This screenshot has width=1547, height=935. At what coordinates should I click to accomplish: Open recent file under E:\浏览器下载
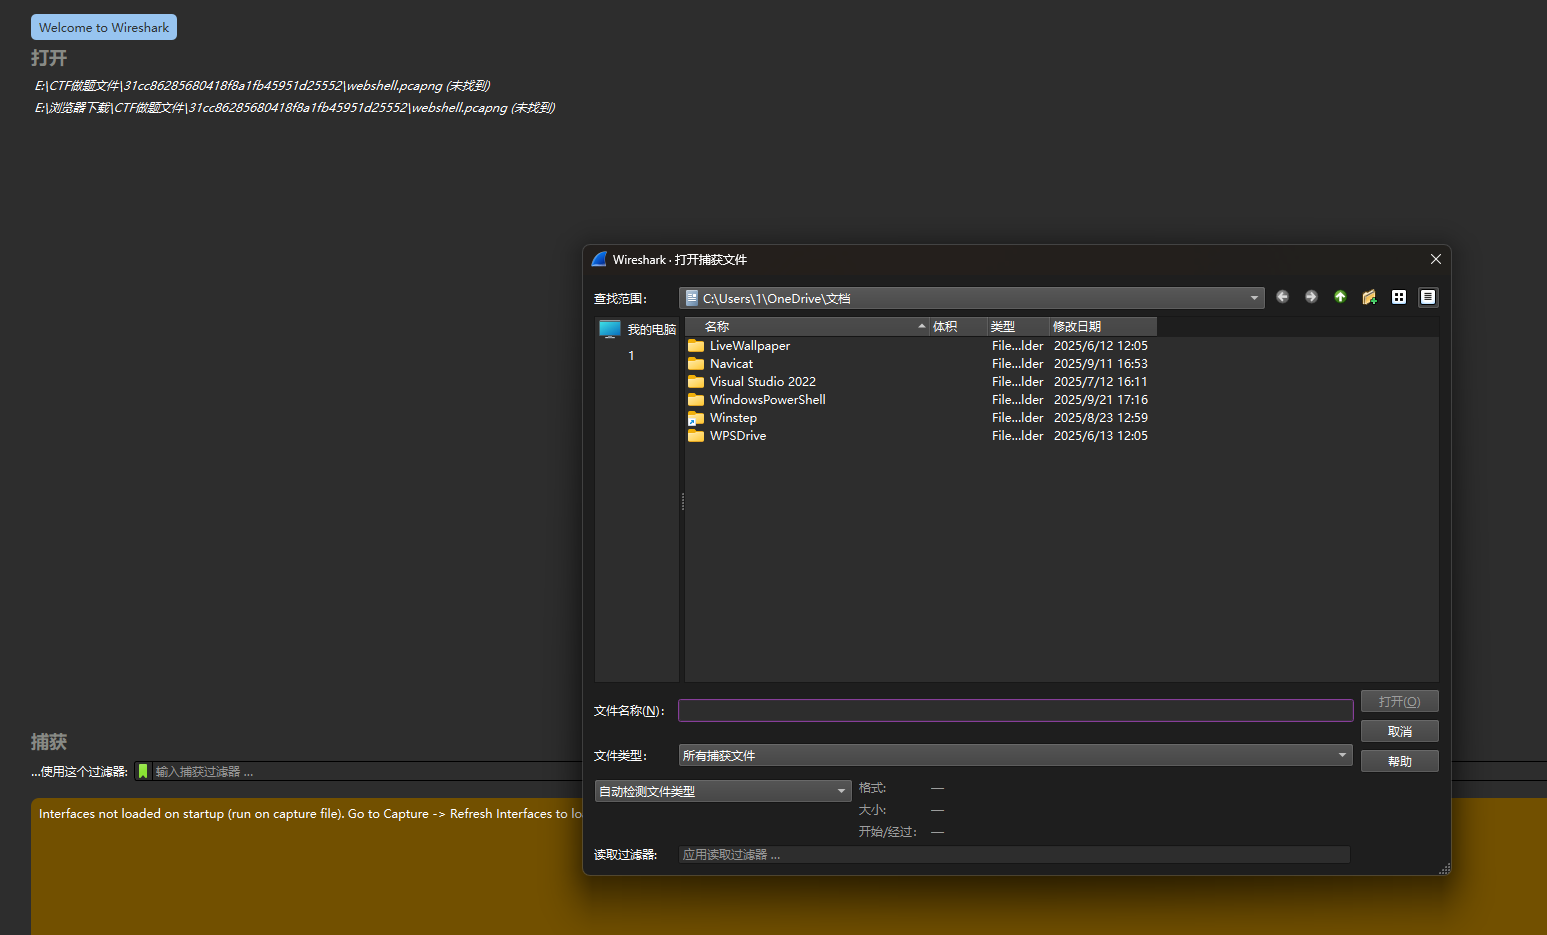(295, 108)
